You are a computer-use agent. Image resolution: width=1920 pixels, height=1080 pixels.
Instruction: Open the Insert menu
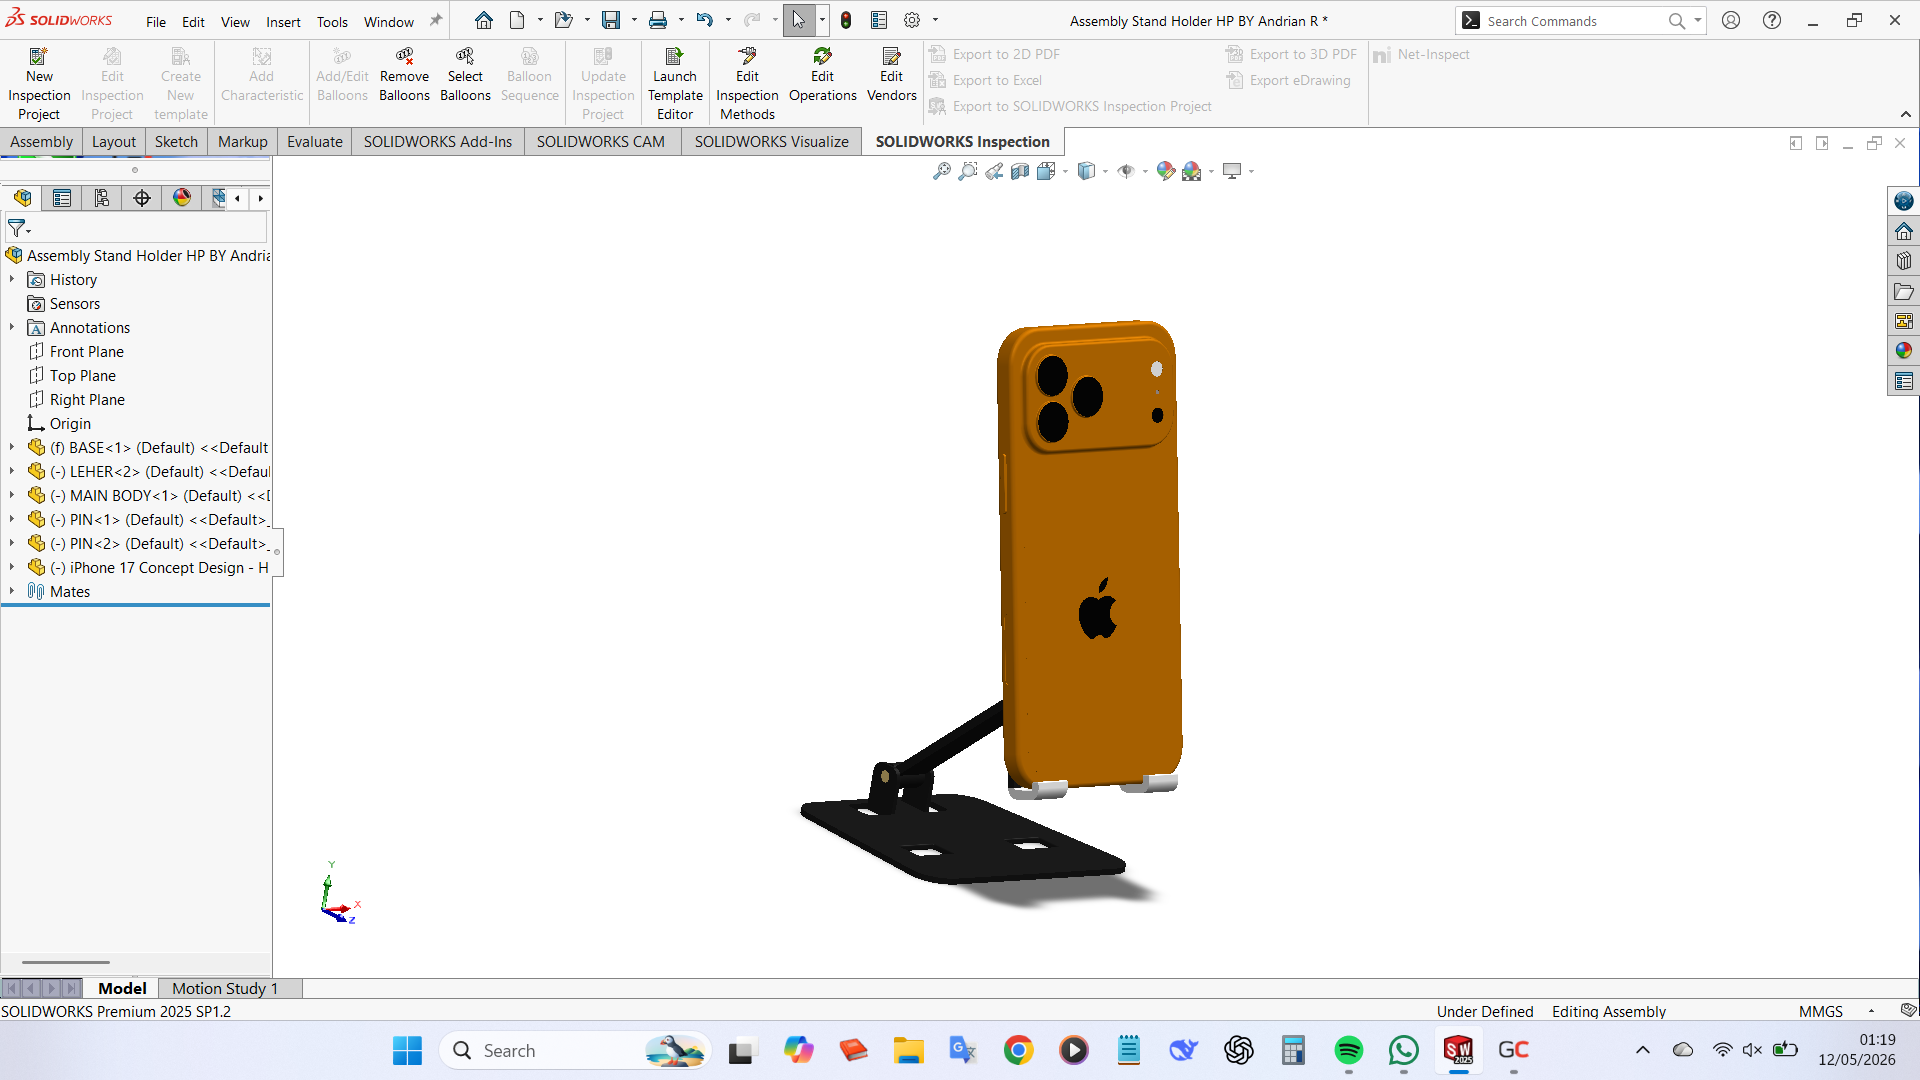(x=283, y=22)
